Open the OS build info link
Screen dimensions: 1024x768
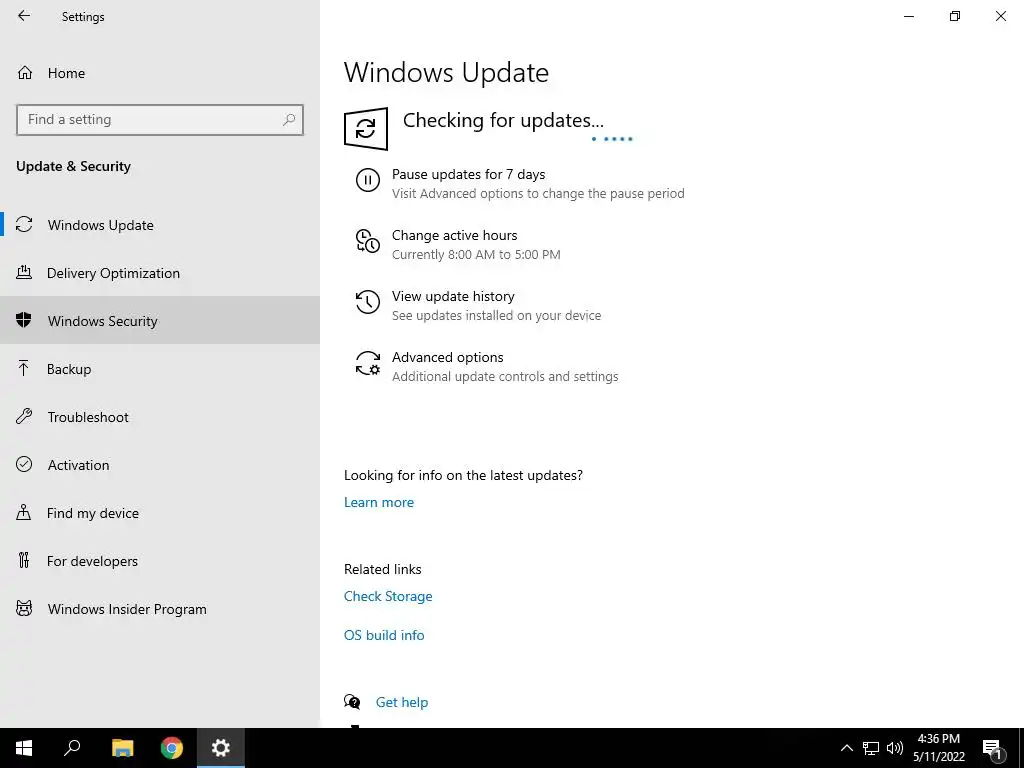click(384, 635)
